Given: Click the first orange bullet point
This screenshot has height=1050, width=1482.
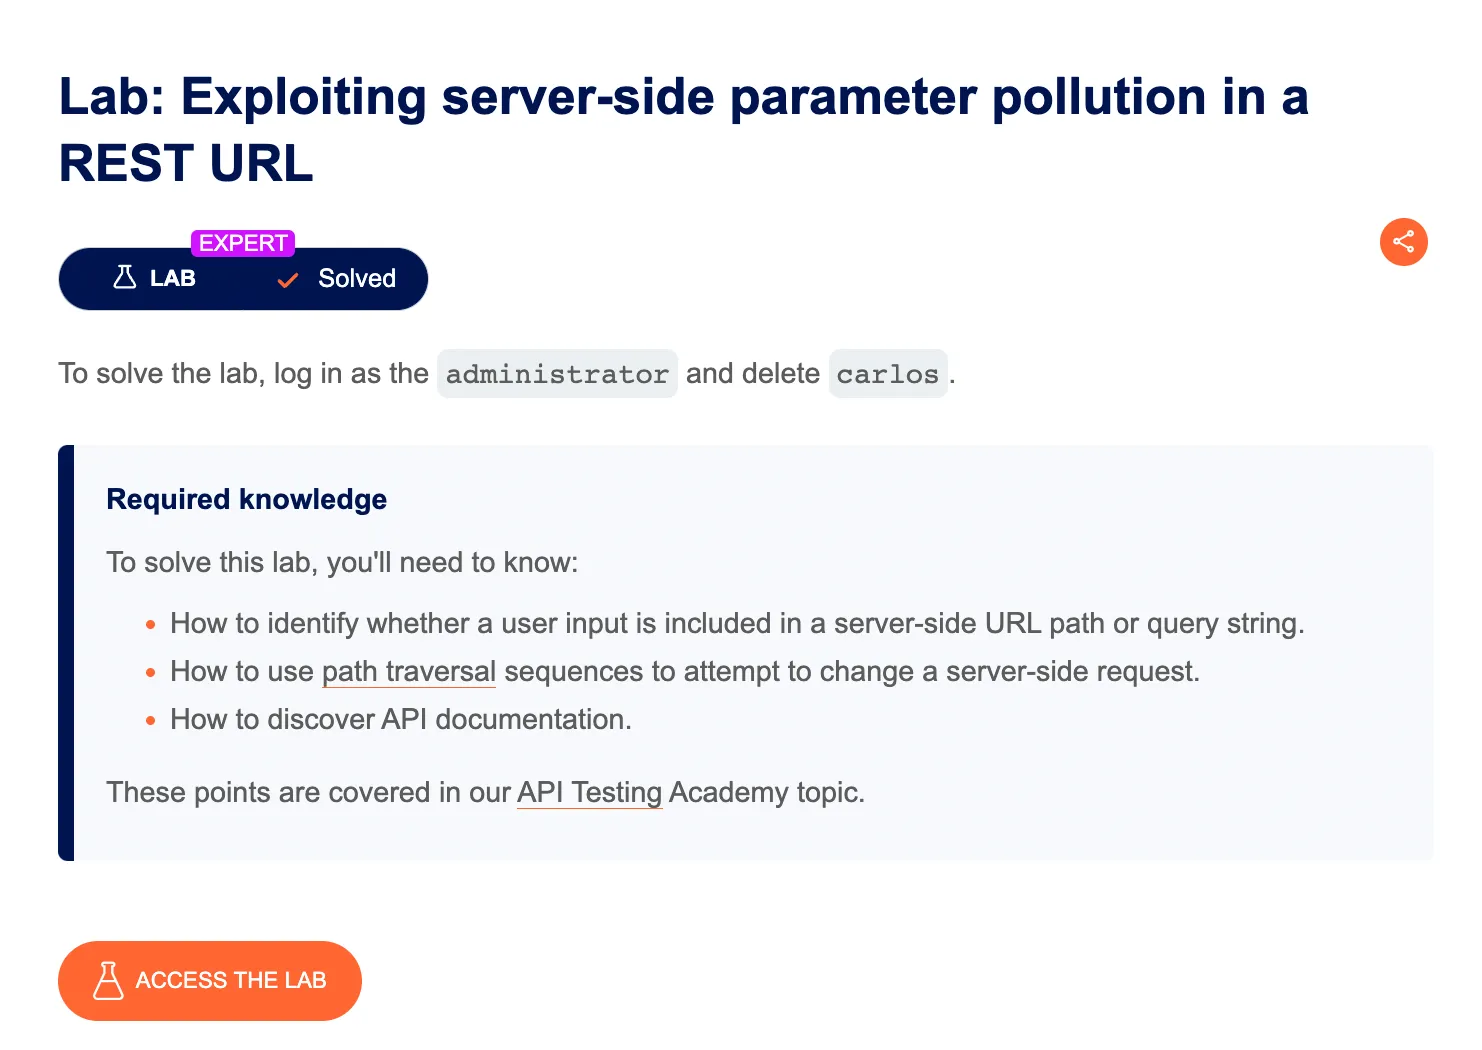Looking at the screenshot, I should (x=151, y=625).
